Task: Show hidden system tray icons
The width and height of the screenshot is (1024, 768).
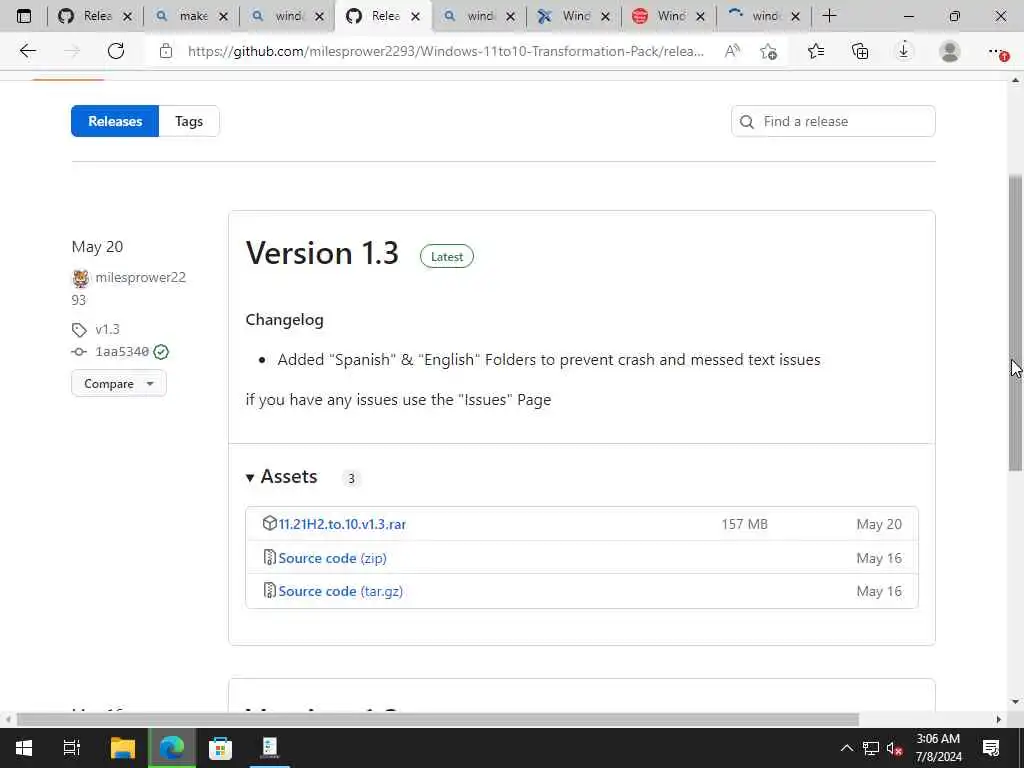Action: point(846,748)
